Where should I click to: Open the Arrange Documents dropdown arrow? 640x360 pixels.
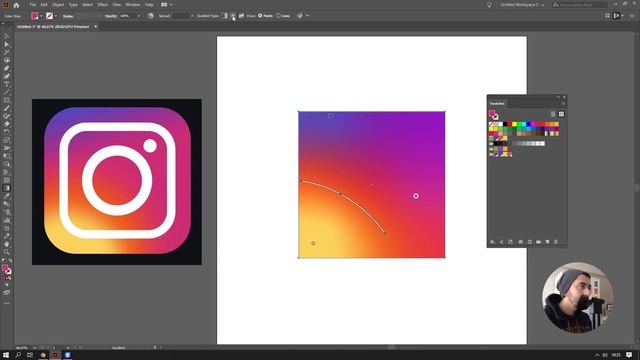click(x=171, y=5)
